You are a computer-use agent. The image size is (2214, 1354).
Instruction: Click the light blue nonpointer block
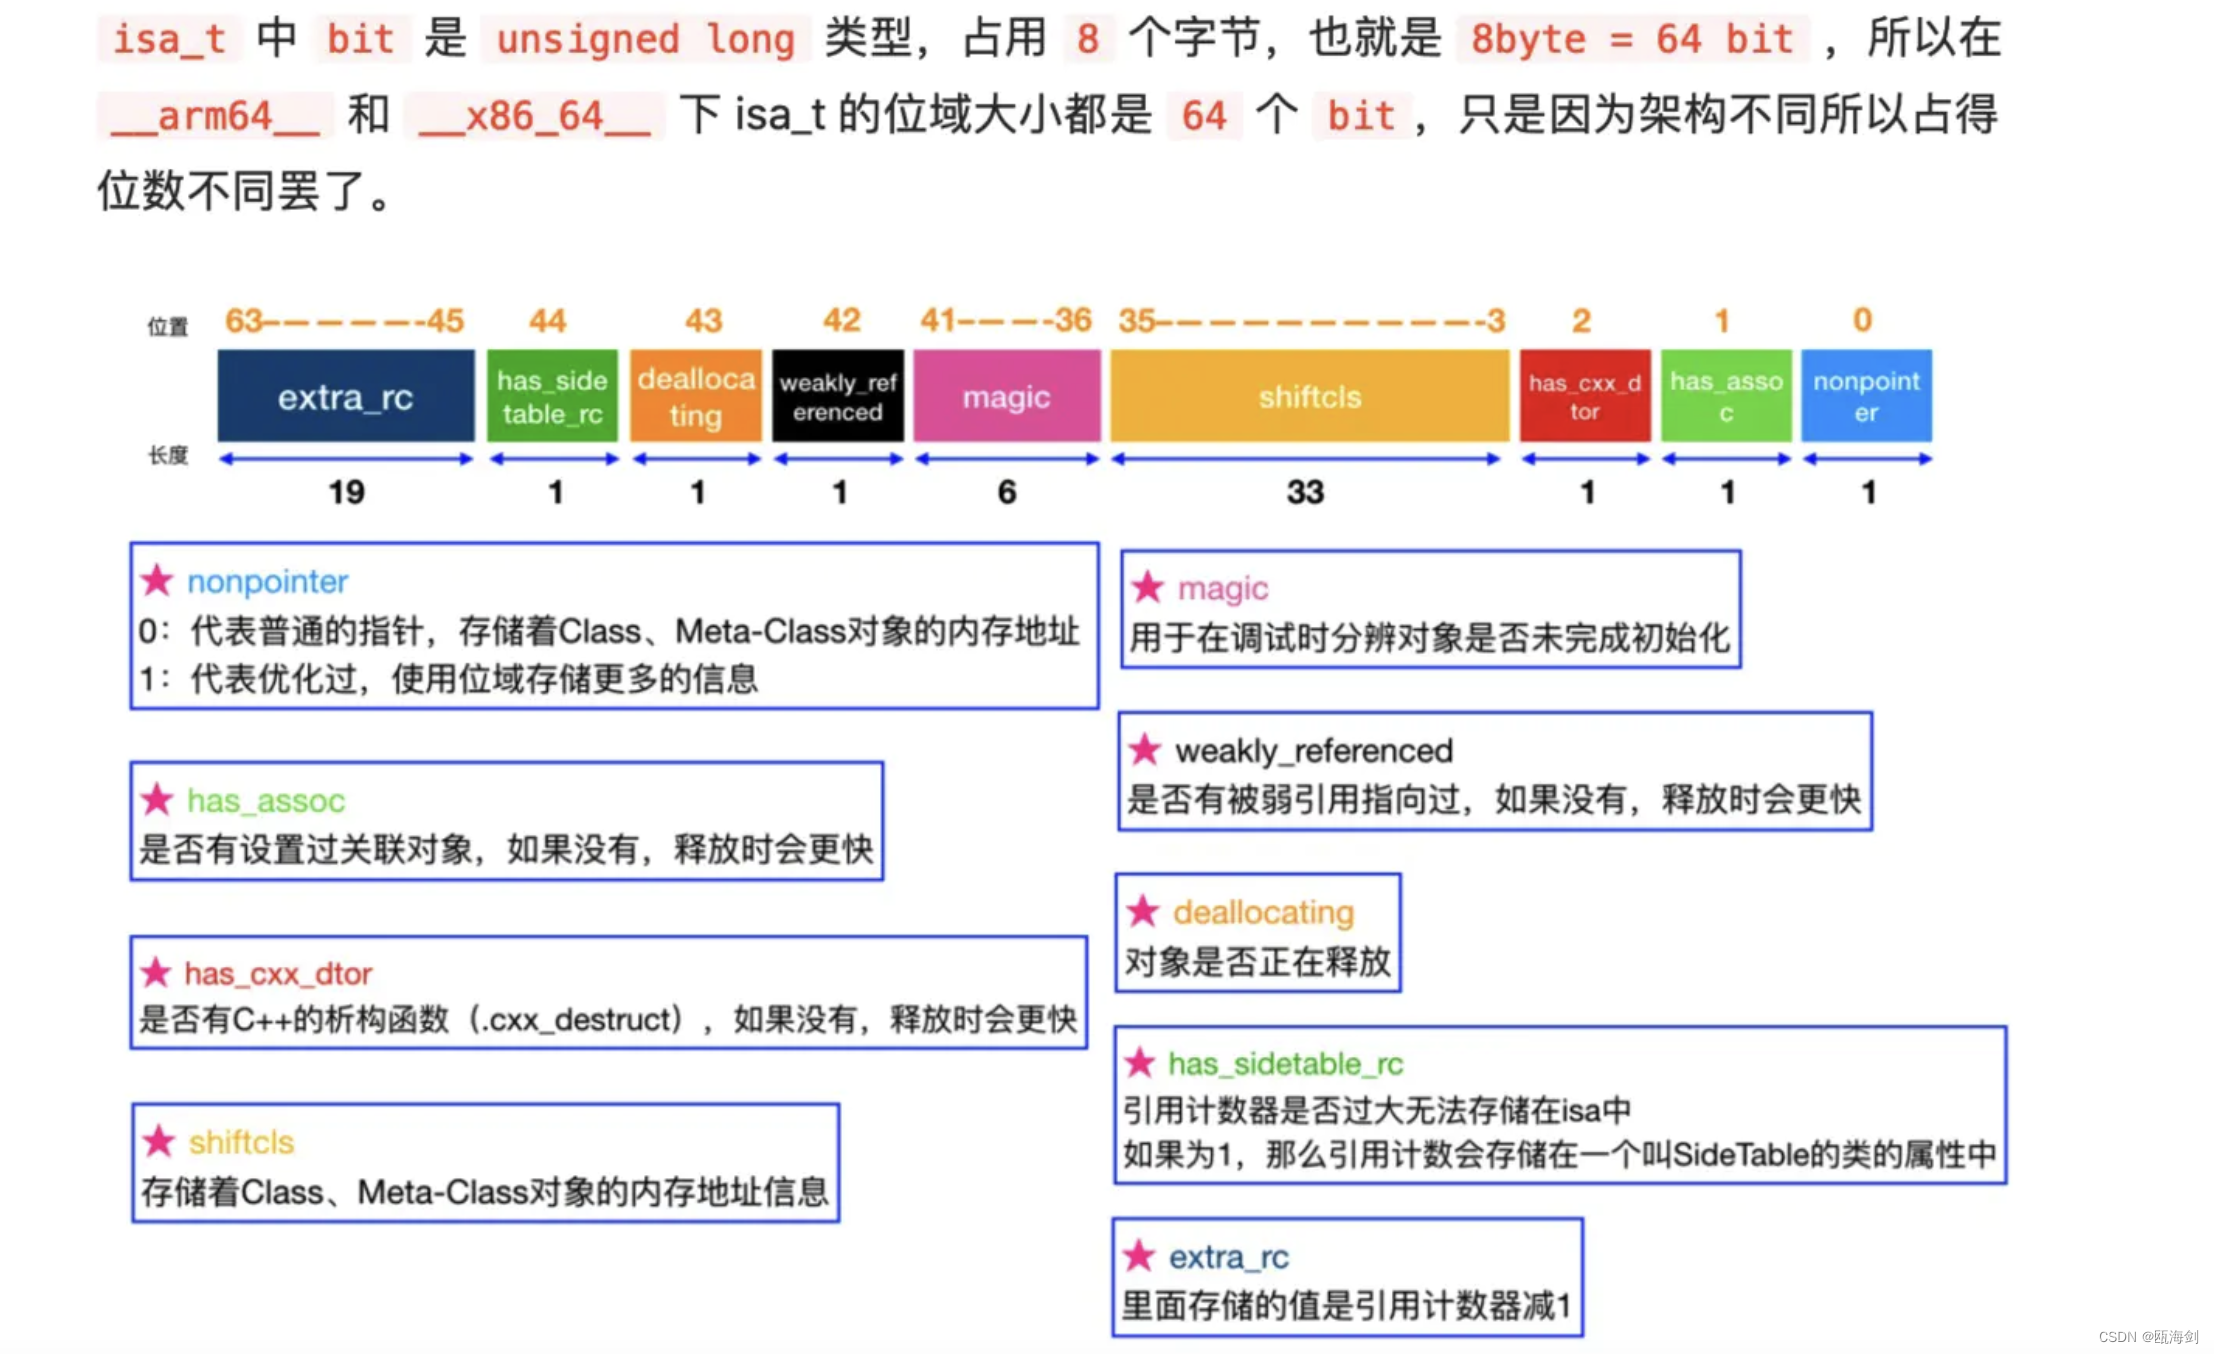tap(1866, 396)
